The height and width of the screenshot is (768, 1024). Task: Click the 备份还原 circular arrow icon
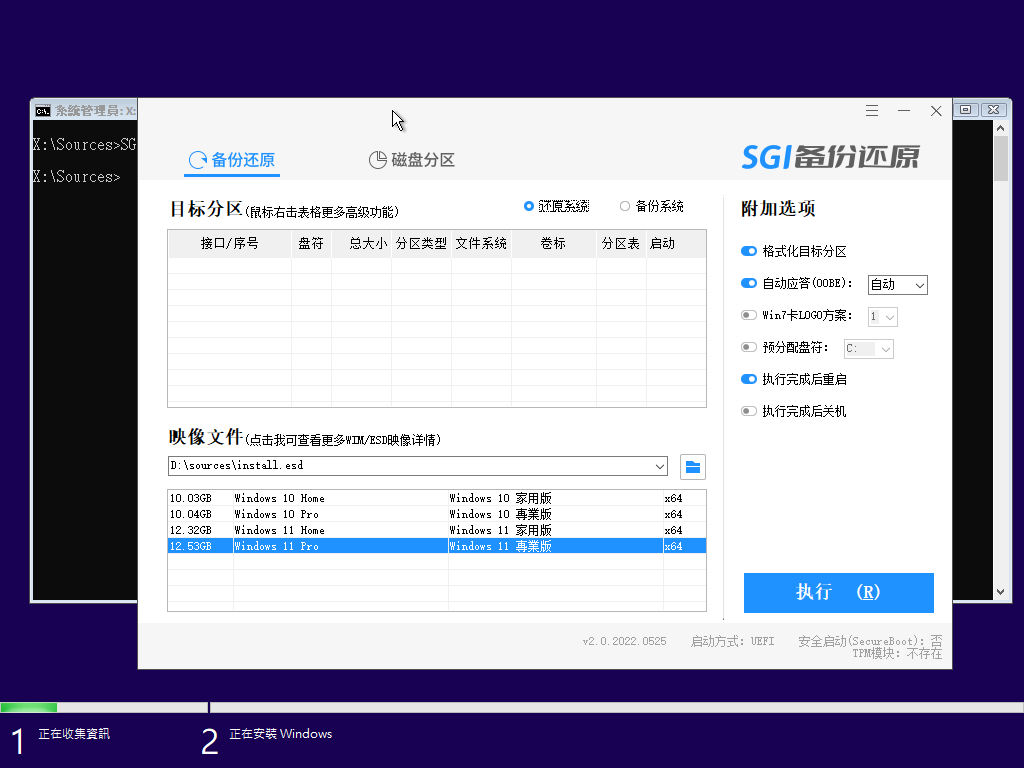point(196,160)
